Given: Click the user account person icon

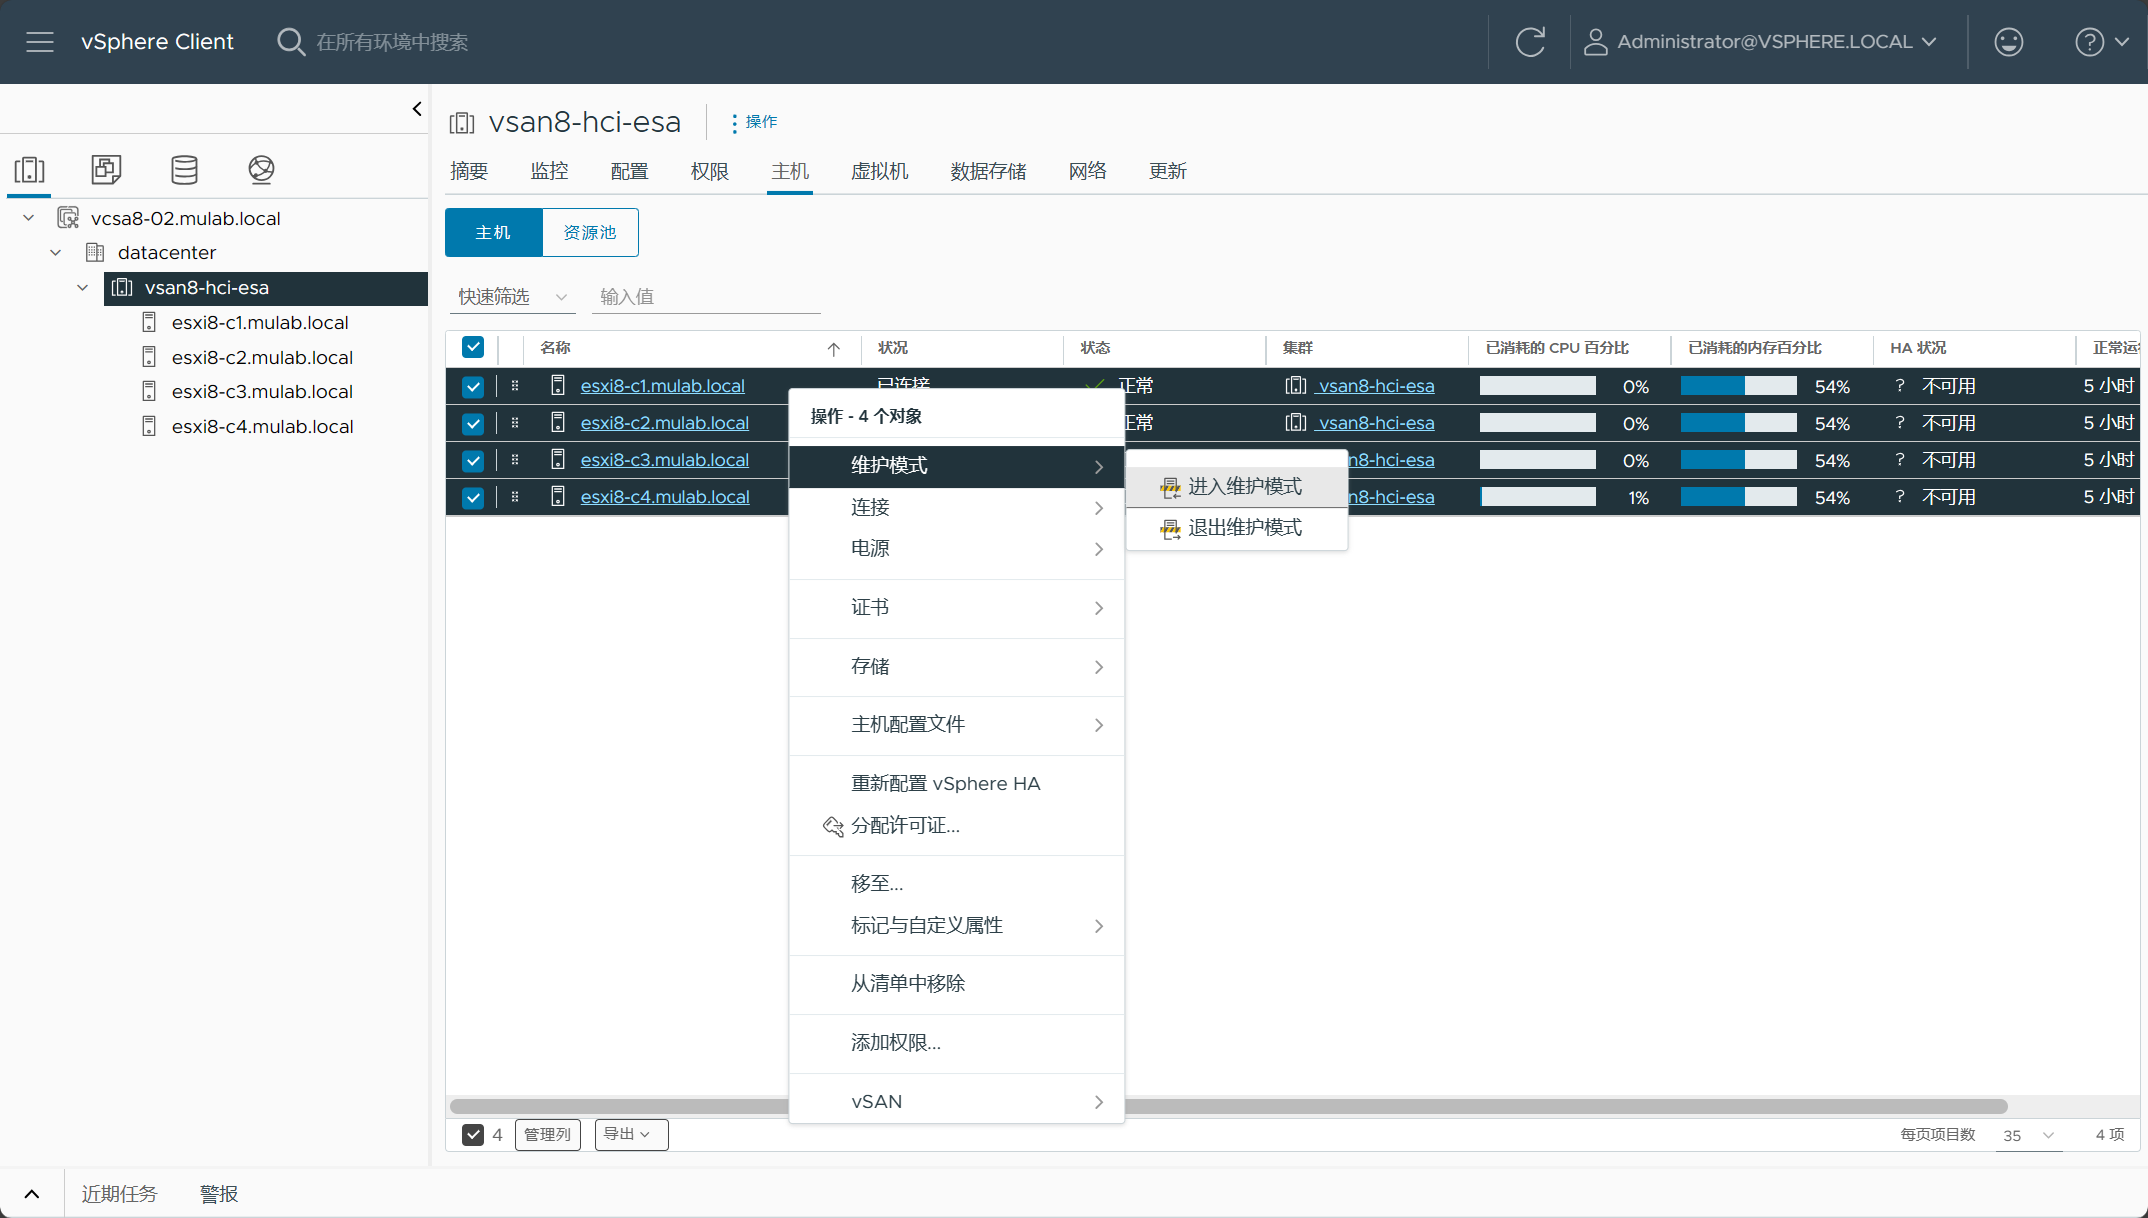Looking at the screenshot, I should point(1595,42).
